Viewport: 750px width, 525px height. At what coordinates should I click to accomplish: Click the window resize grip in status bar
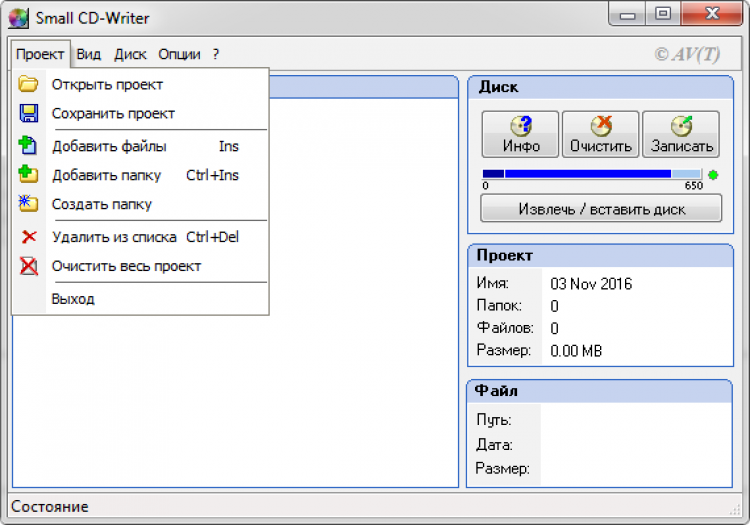[x=734, y=510]
